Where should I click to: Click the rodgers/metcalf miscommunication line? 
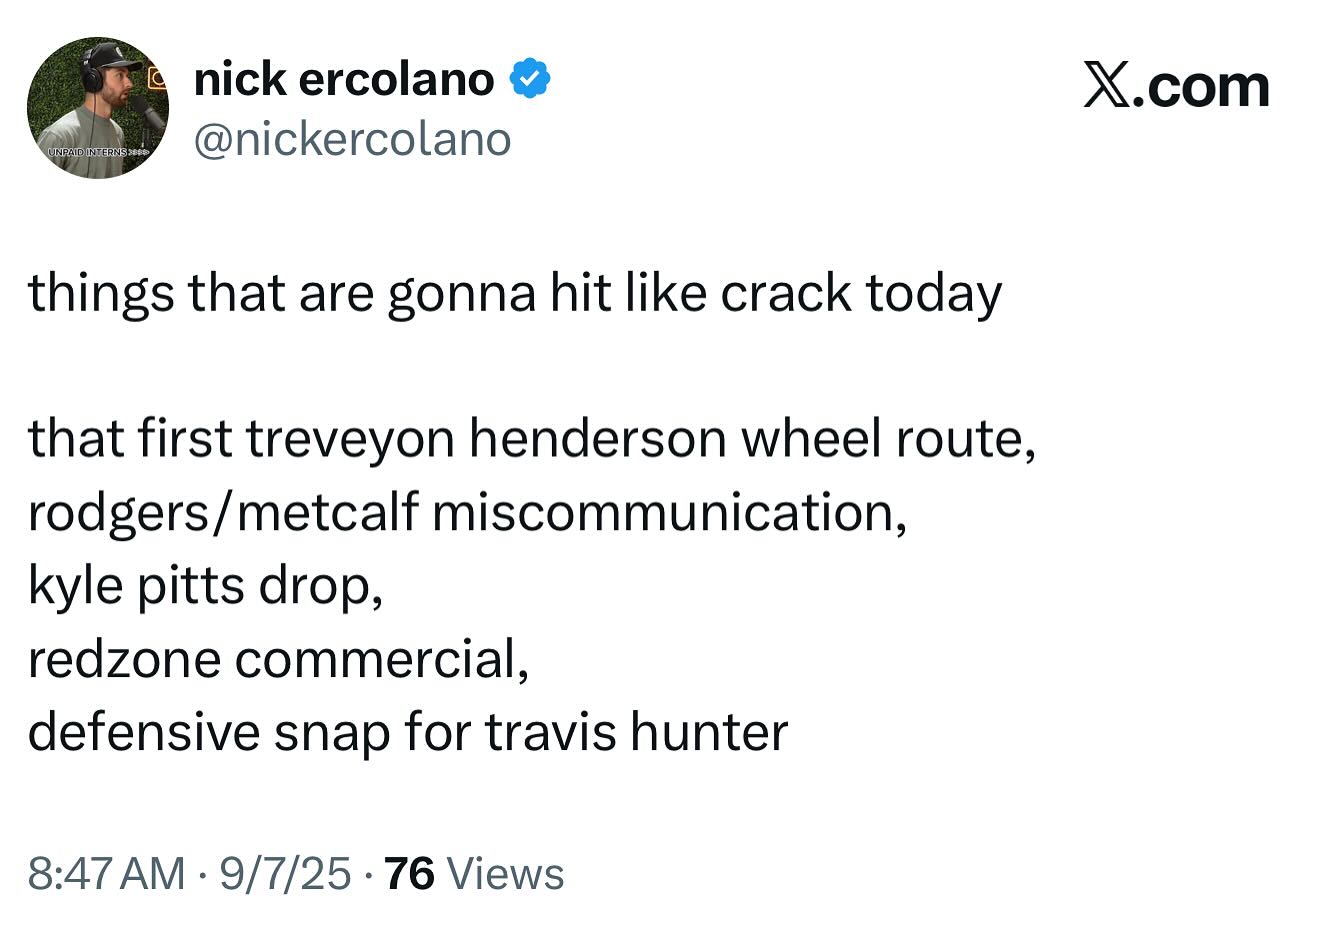point(467,512)
